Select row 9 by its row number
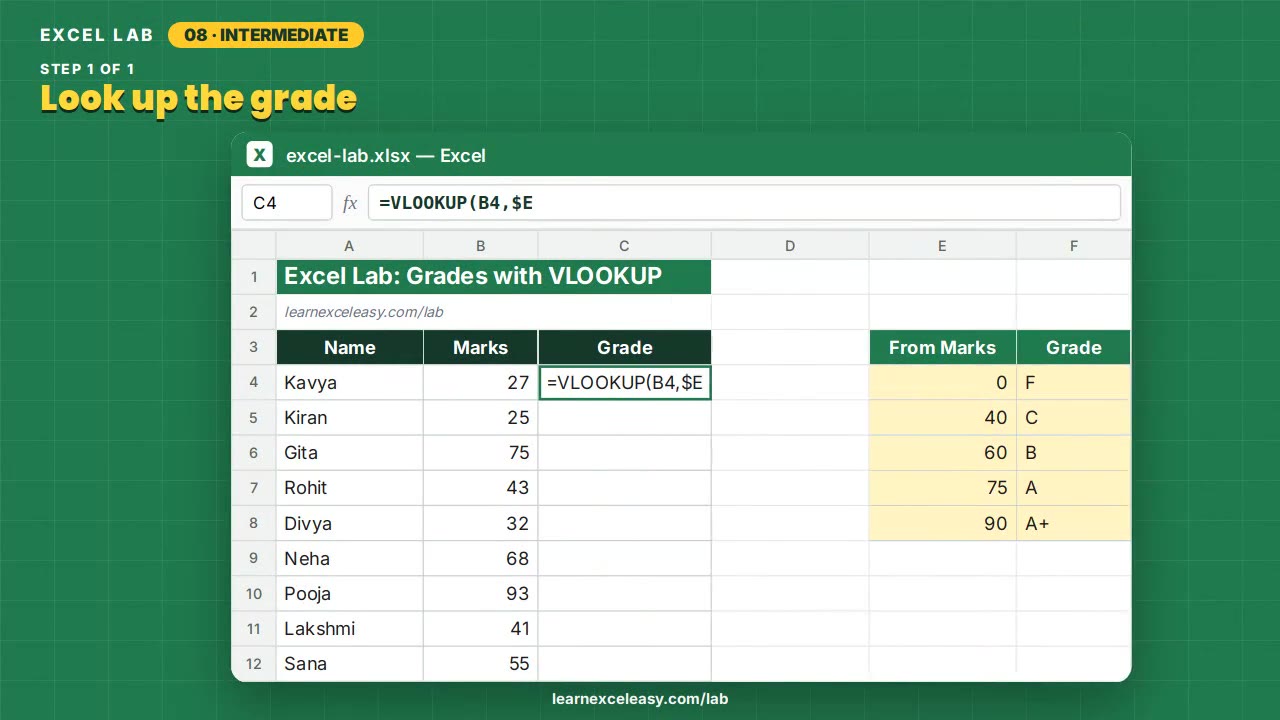The image size is (1280, 720). pos(254,558)
